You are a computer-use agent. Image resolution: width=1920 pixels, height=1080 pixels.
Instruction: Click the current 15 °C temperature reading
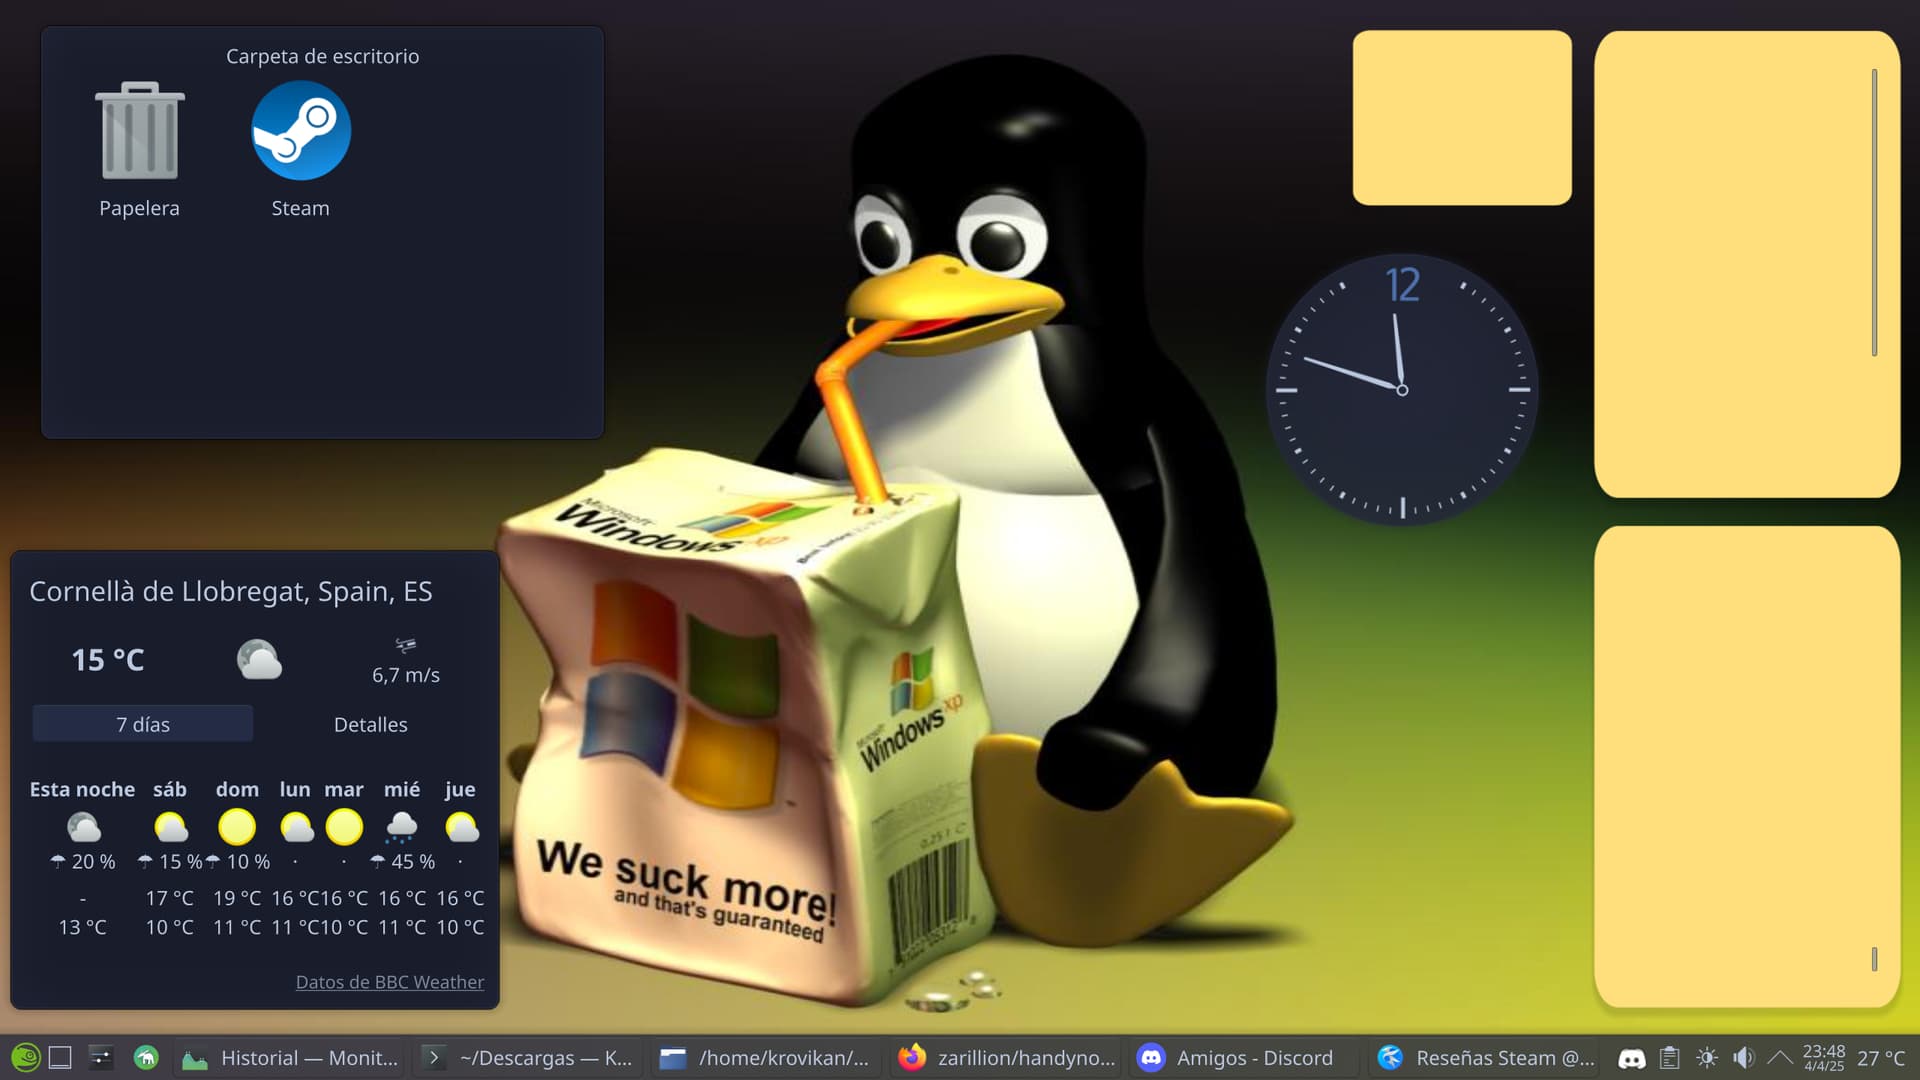pyautogui.click(x=108, y=660)
